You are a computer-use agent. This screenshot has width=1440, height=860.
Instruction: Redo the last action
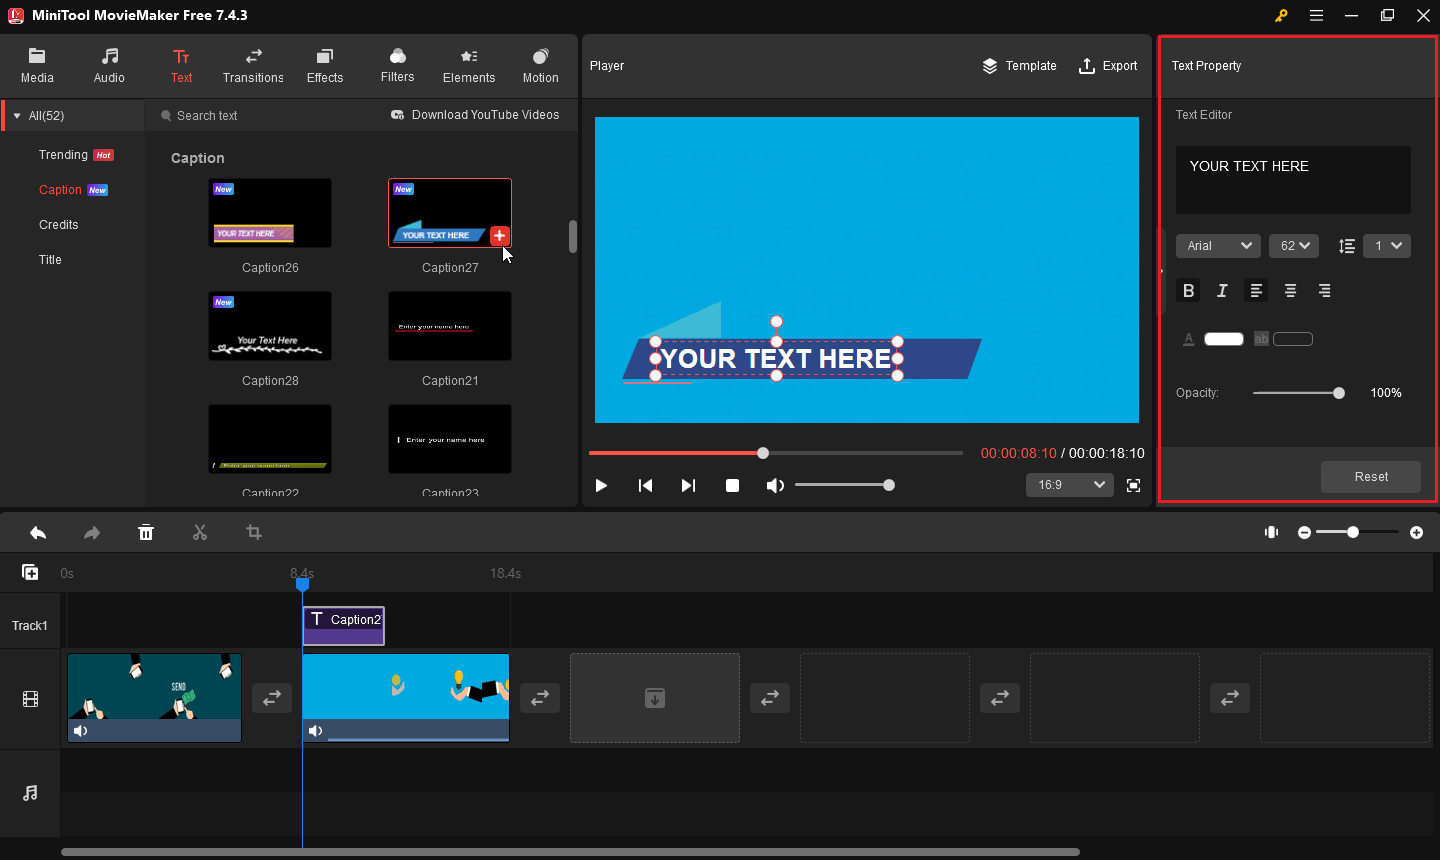click(x=92, y=533)
